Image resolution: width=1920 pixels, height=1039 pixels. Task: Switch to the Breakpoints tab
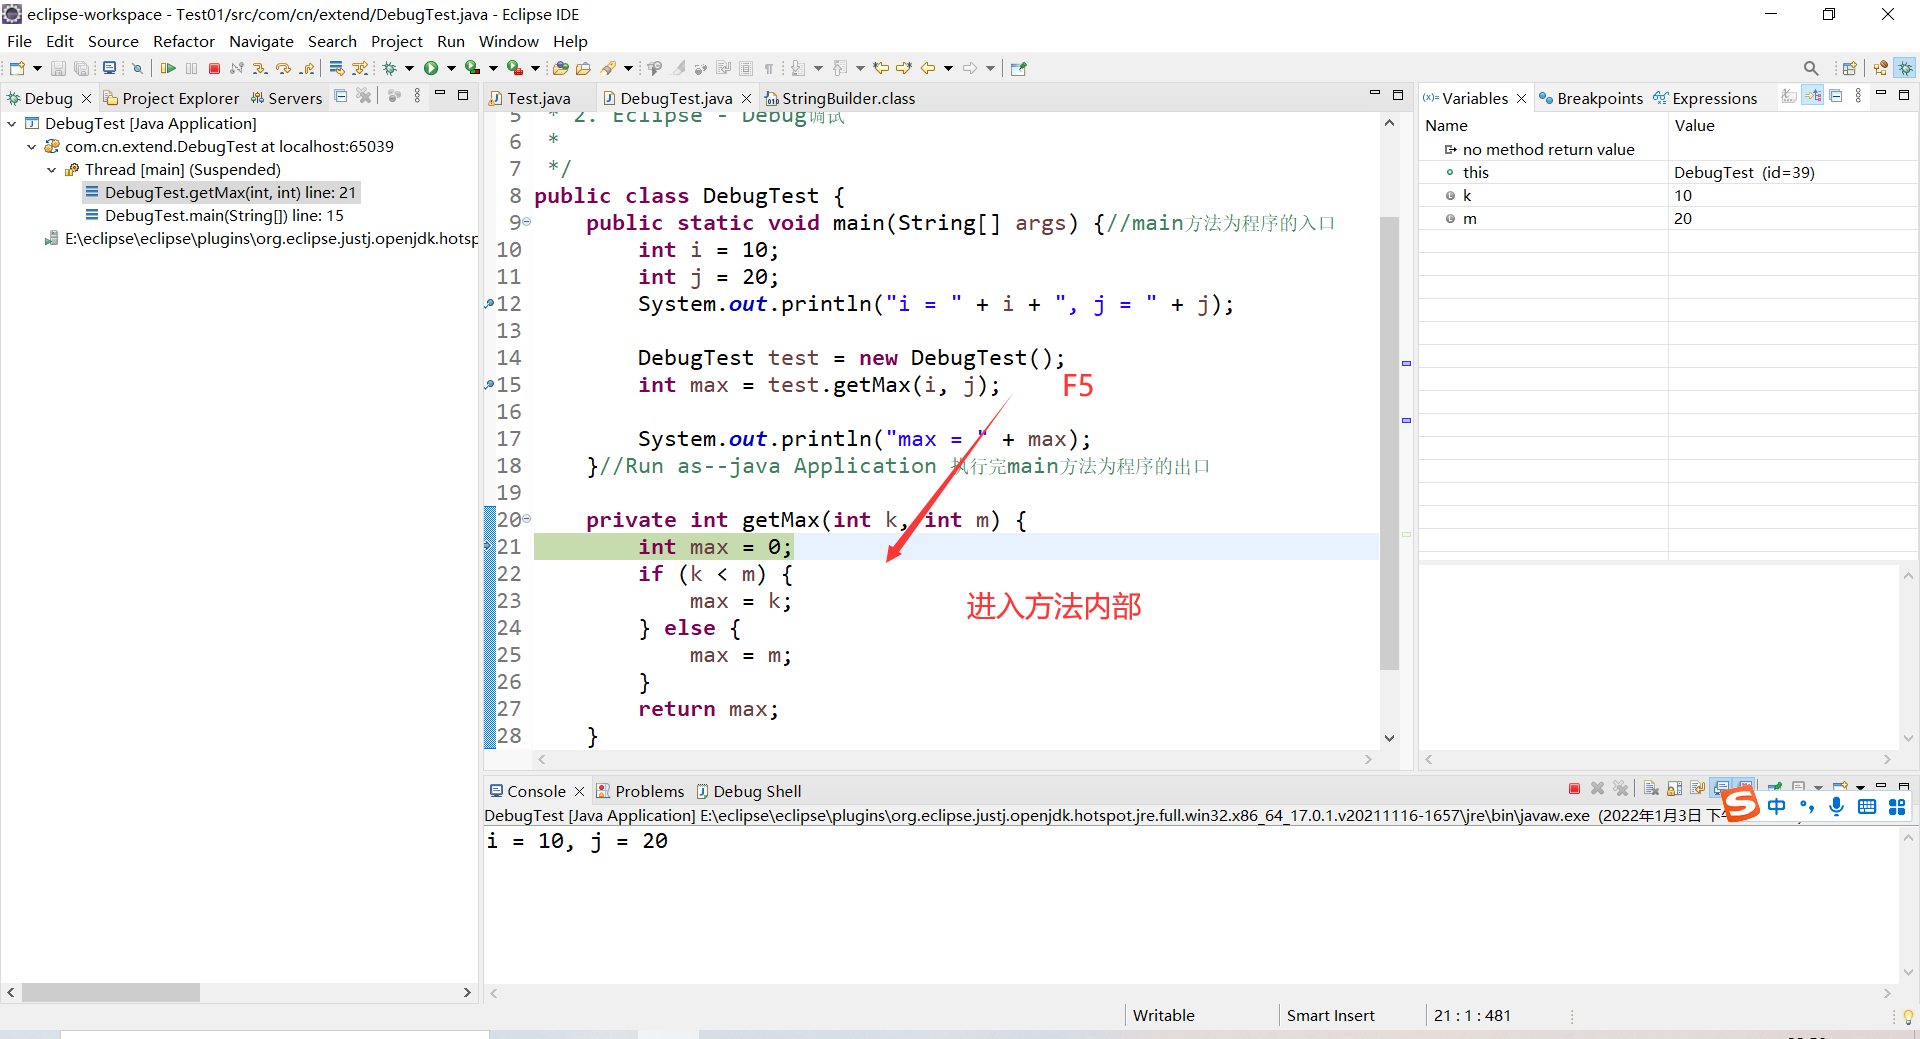point(1600,98)
